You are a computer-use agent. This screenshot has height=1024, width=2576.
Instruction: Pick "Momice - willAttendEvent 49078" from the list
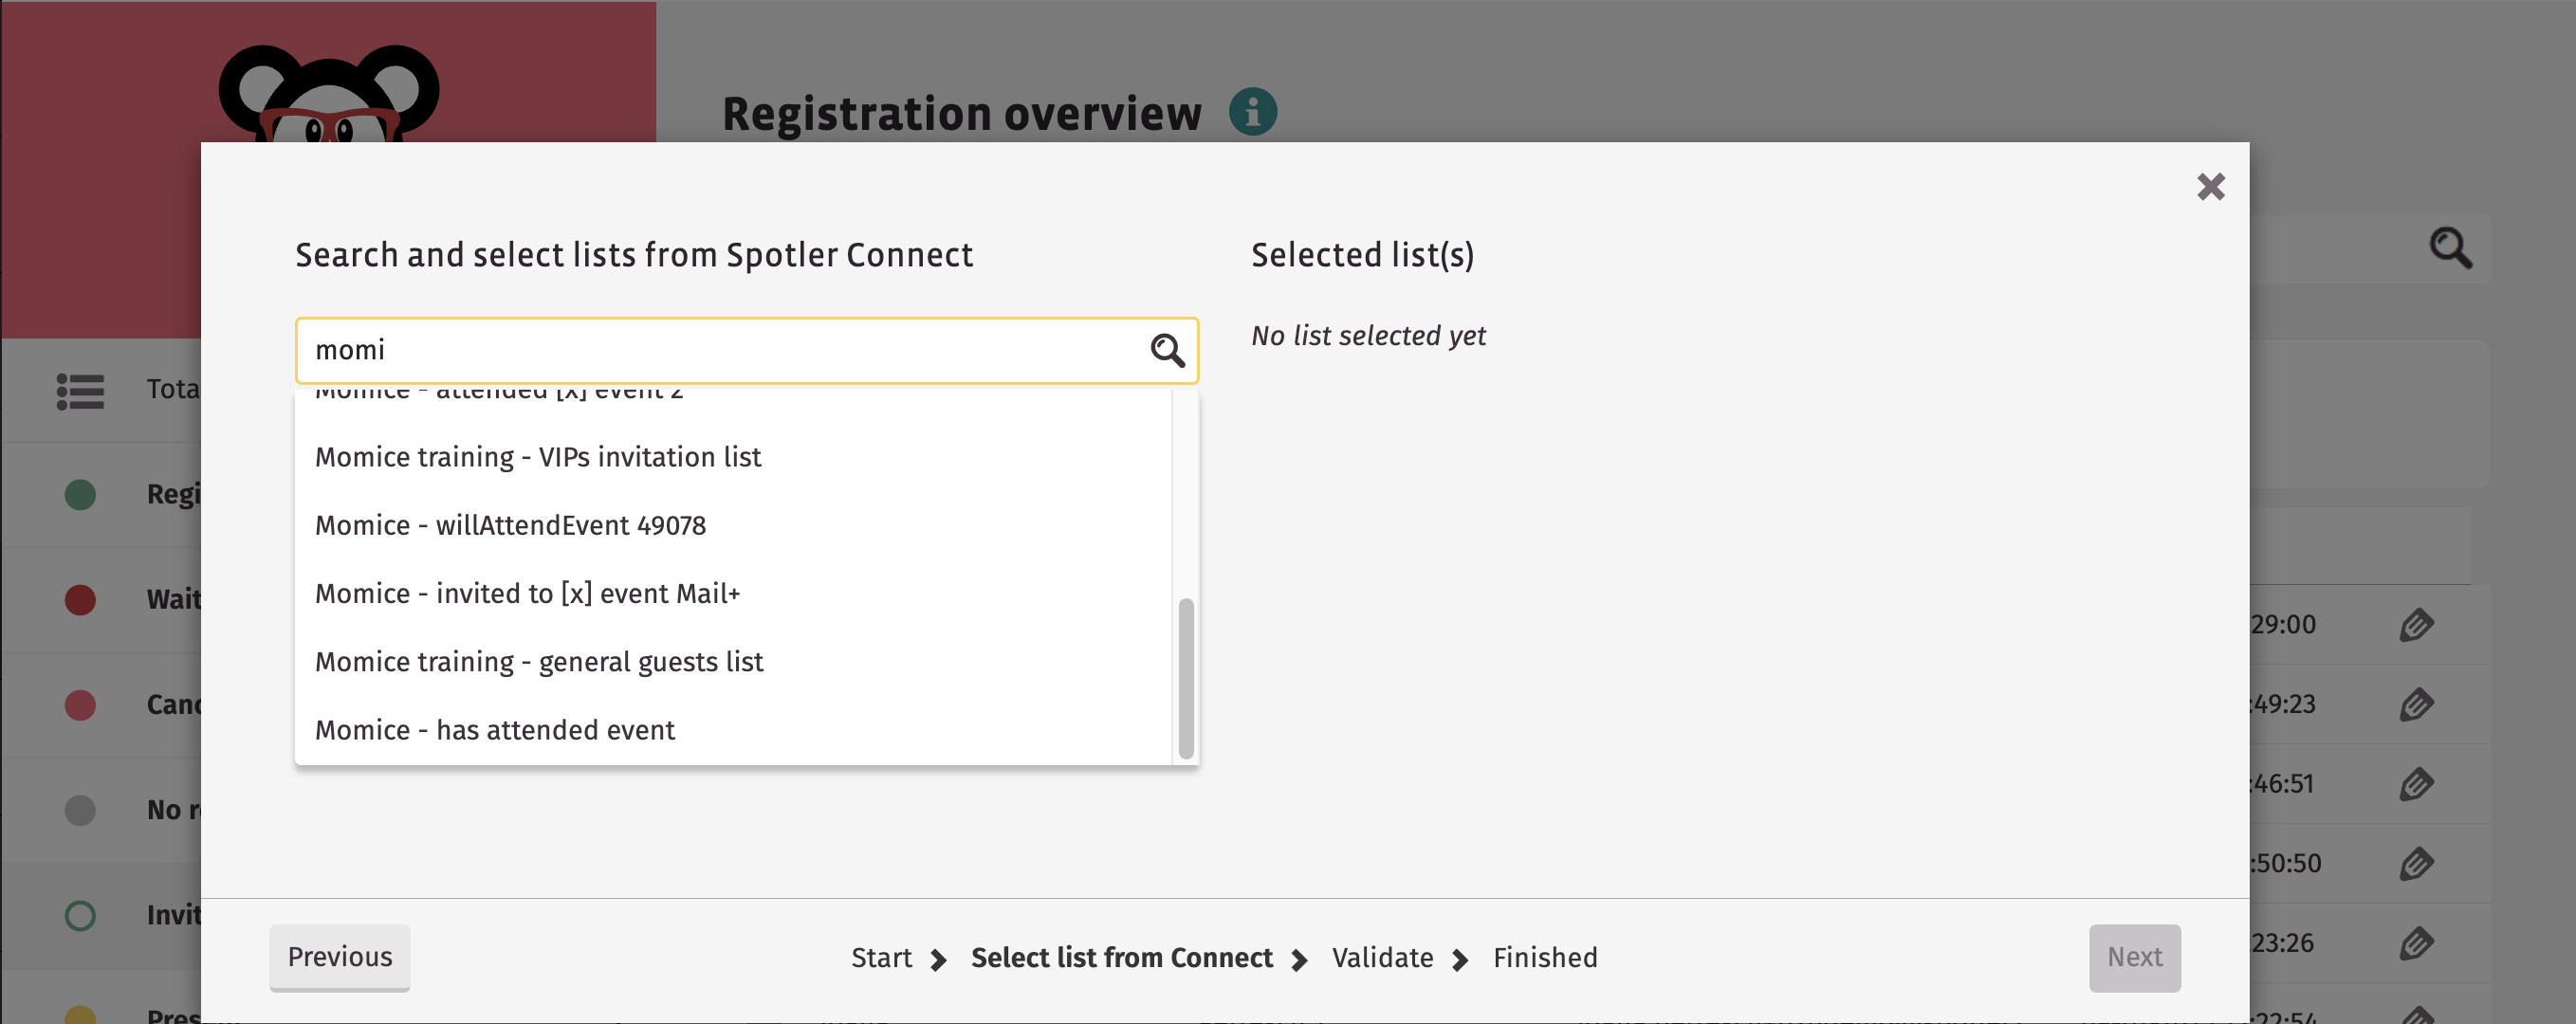tap(510, 525)
